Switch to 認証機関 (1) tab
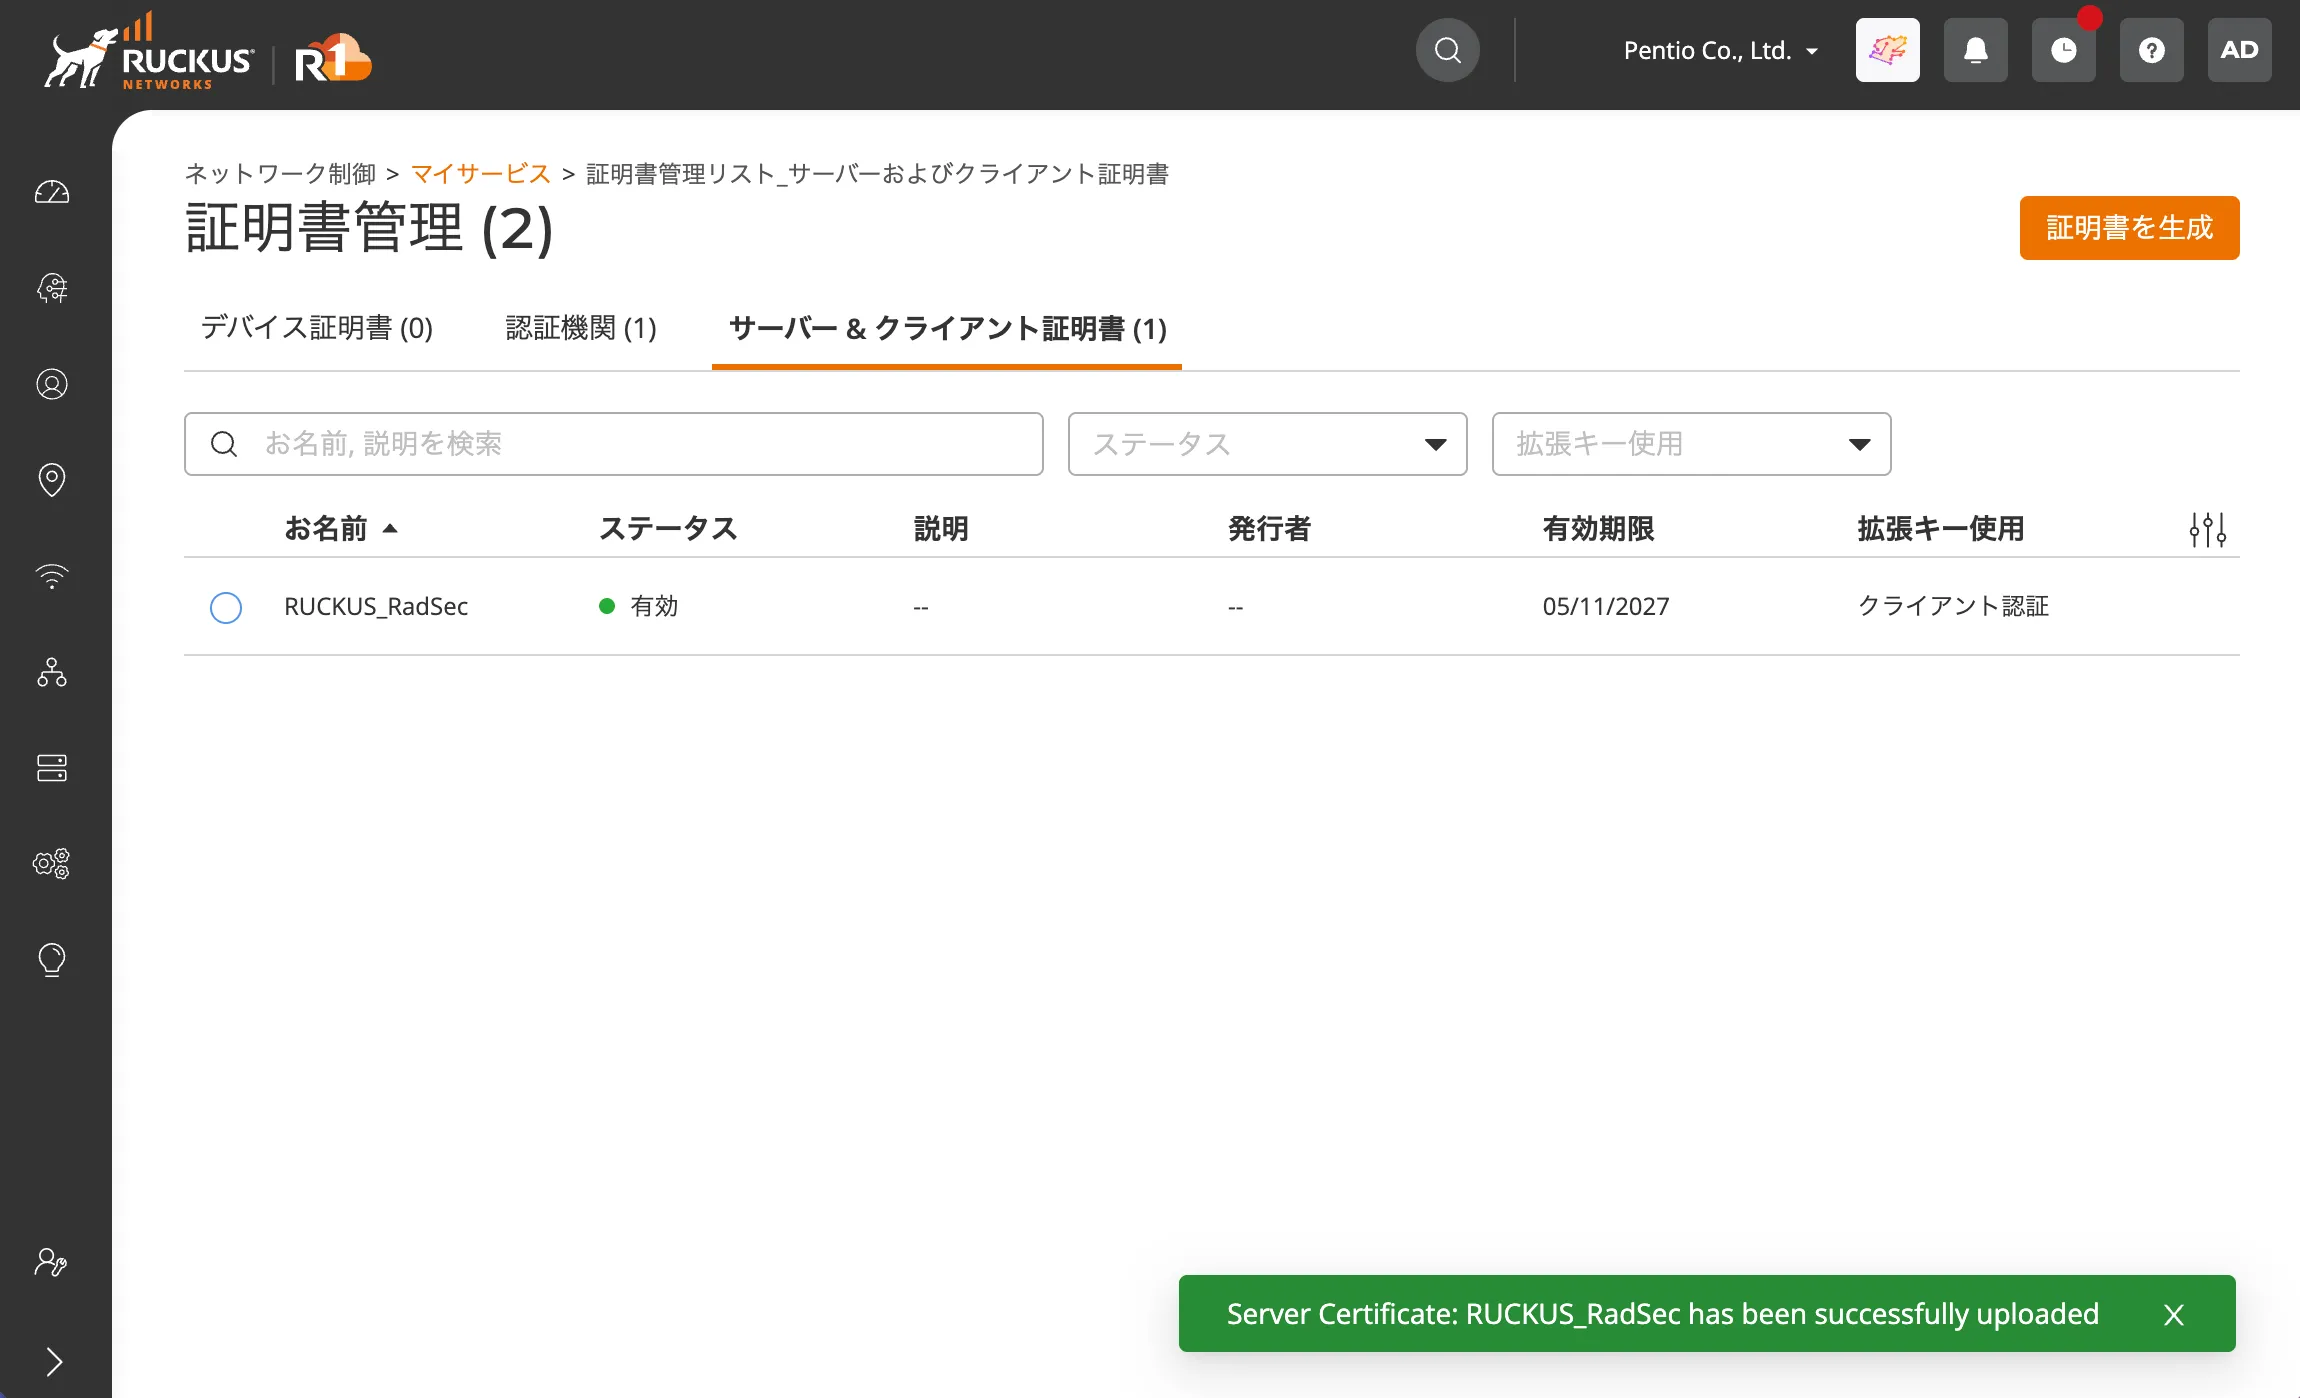This screenshot has height=1398, width=2300. [x=581, y=328]
